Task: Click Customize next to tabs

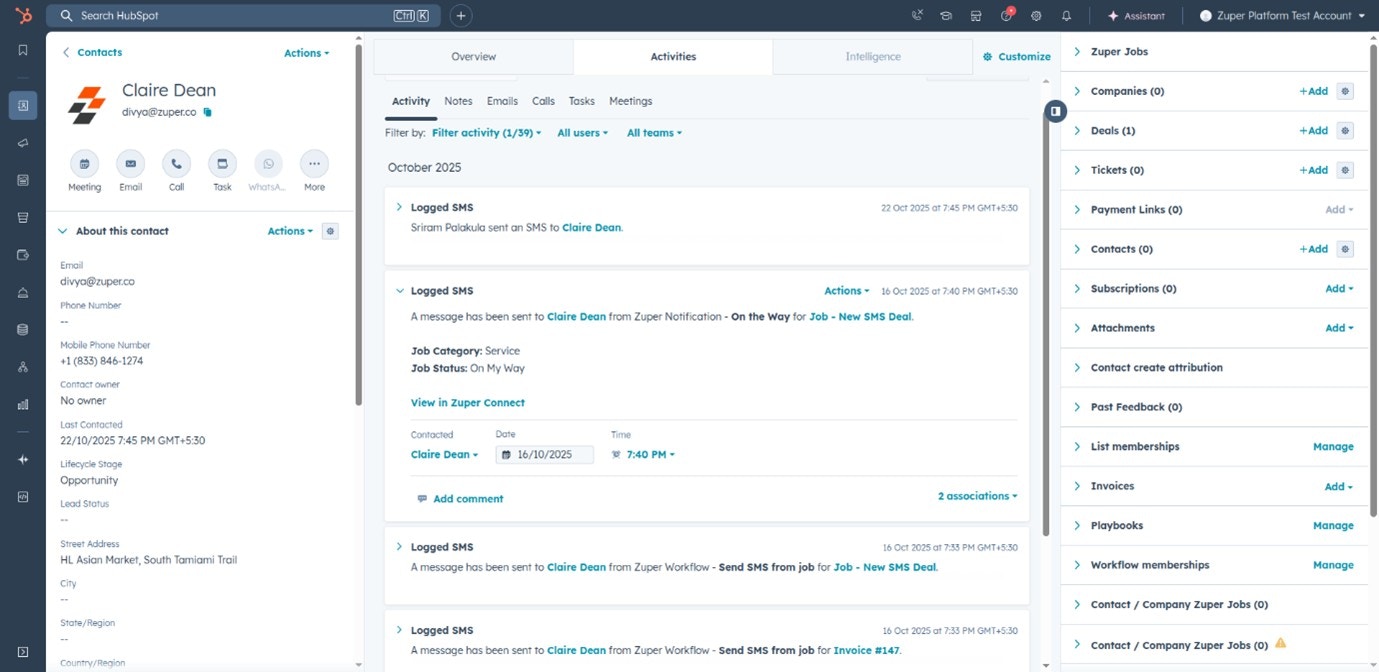Action: [1017, 57]
